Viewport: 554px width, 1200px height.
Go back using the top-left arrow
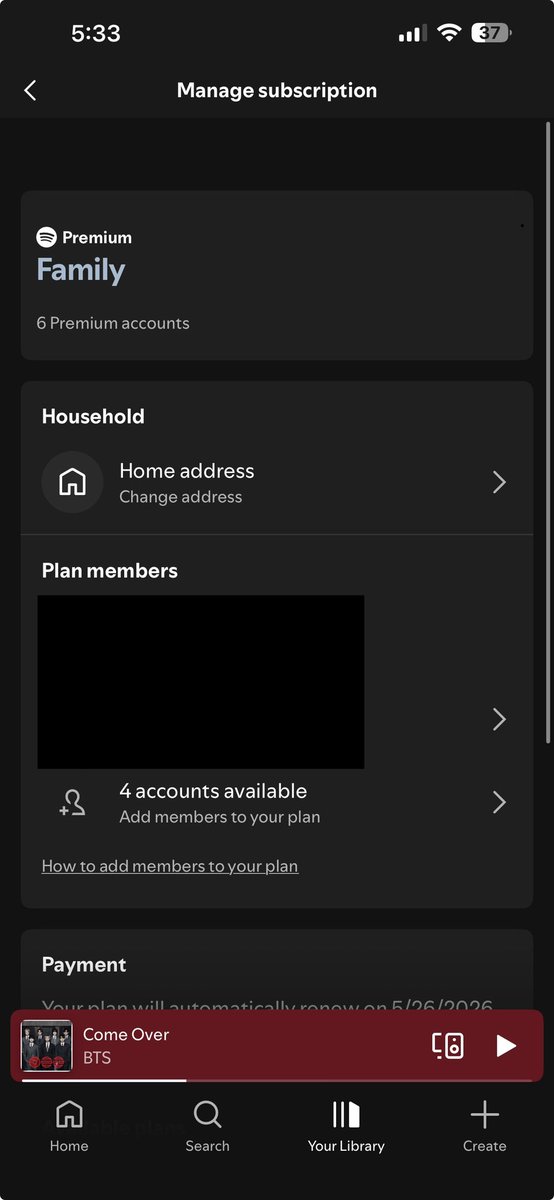[30, 90]
